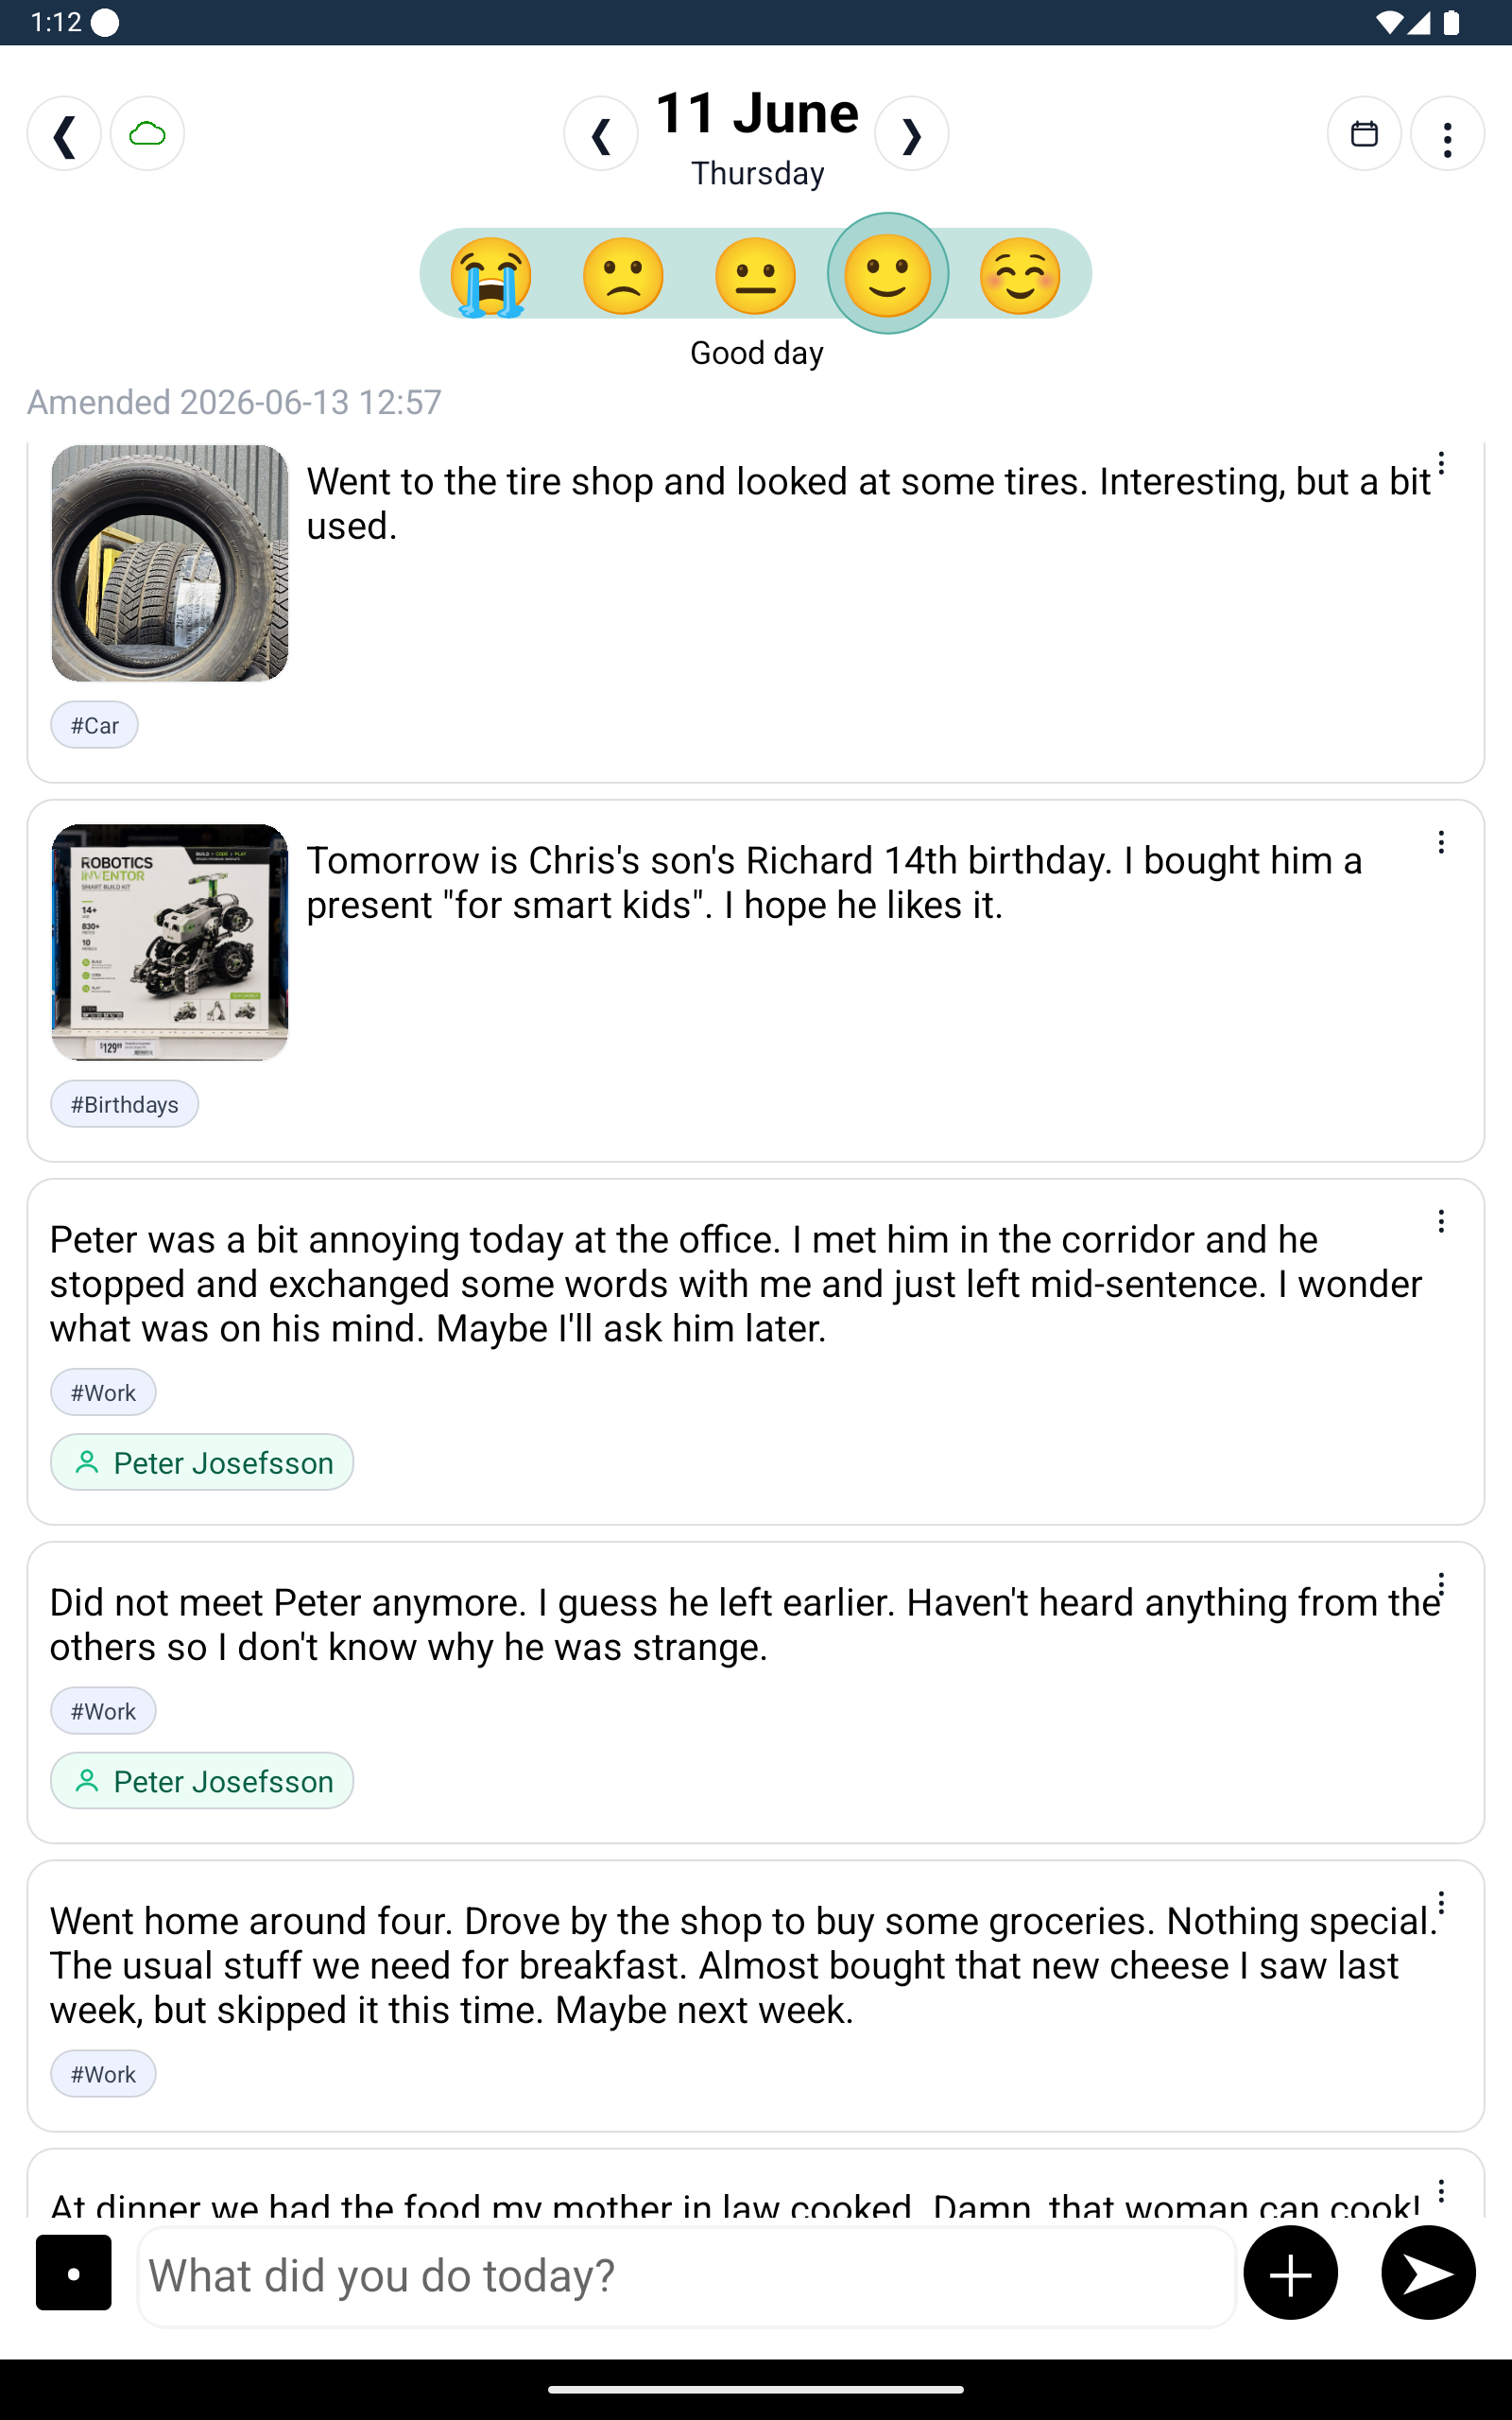
Task: Open first Peter Josefsson person chip
Action: click(202, 1462)
